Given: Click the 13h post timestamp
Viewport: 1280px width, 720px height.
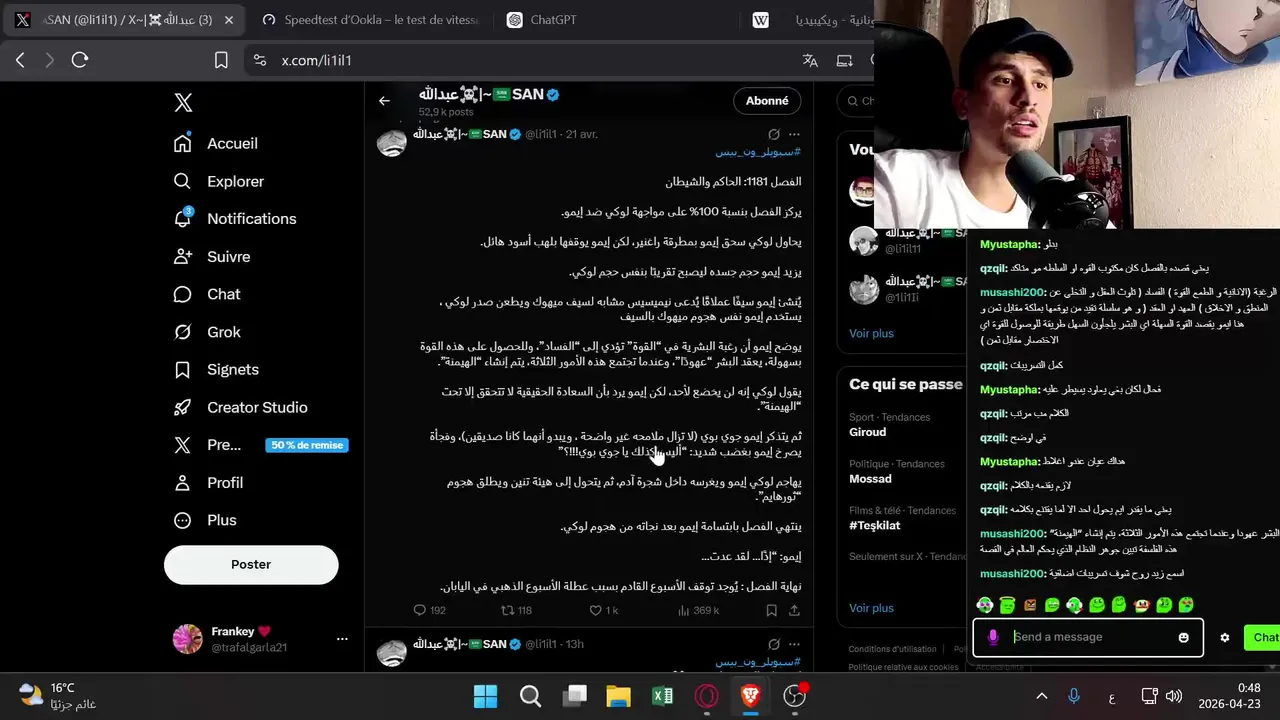Looking at the screenshot, I should click(574, 644).
